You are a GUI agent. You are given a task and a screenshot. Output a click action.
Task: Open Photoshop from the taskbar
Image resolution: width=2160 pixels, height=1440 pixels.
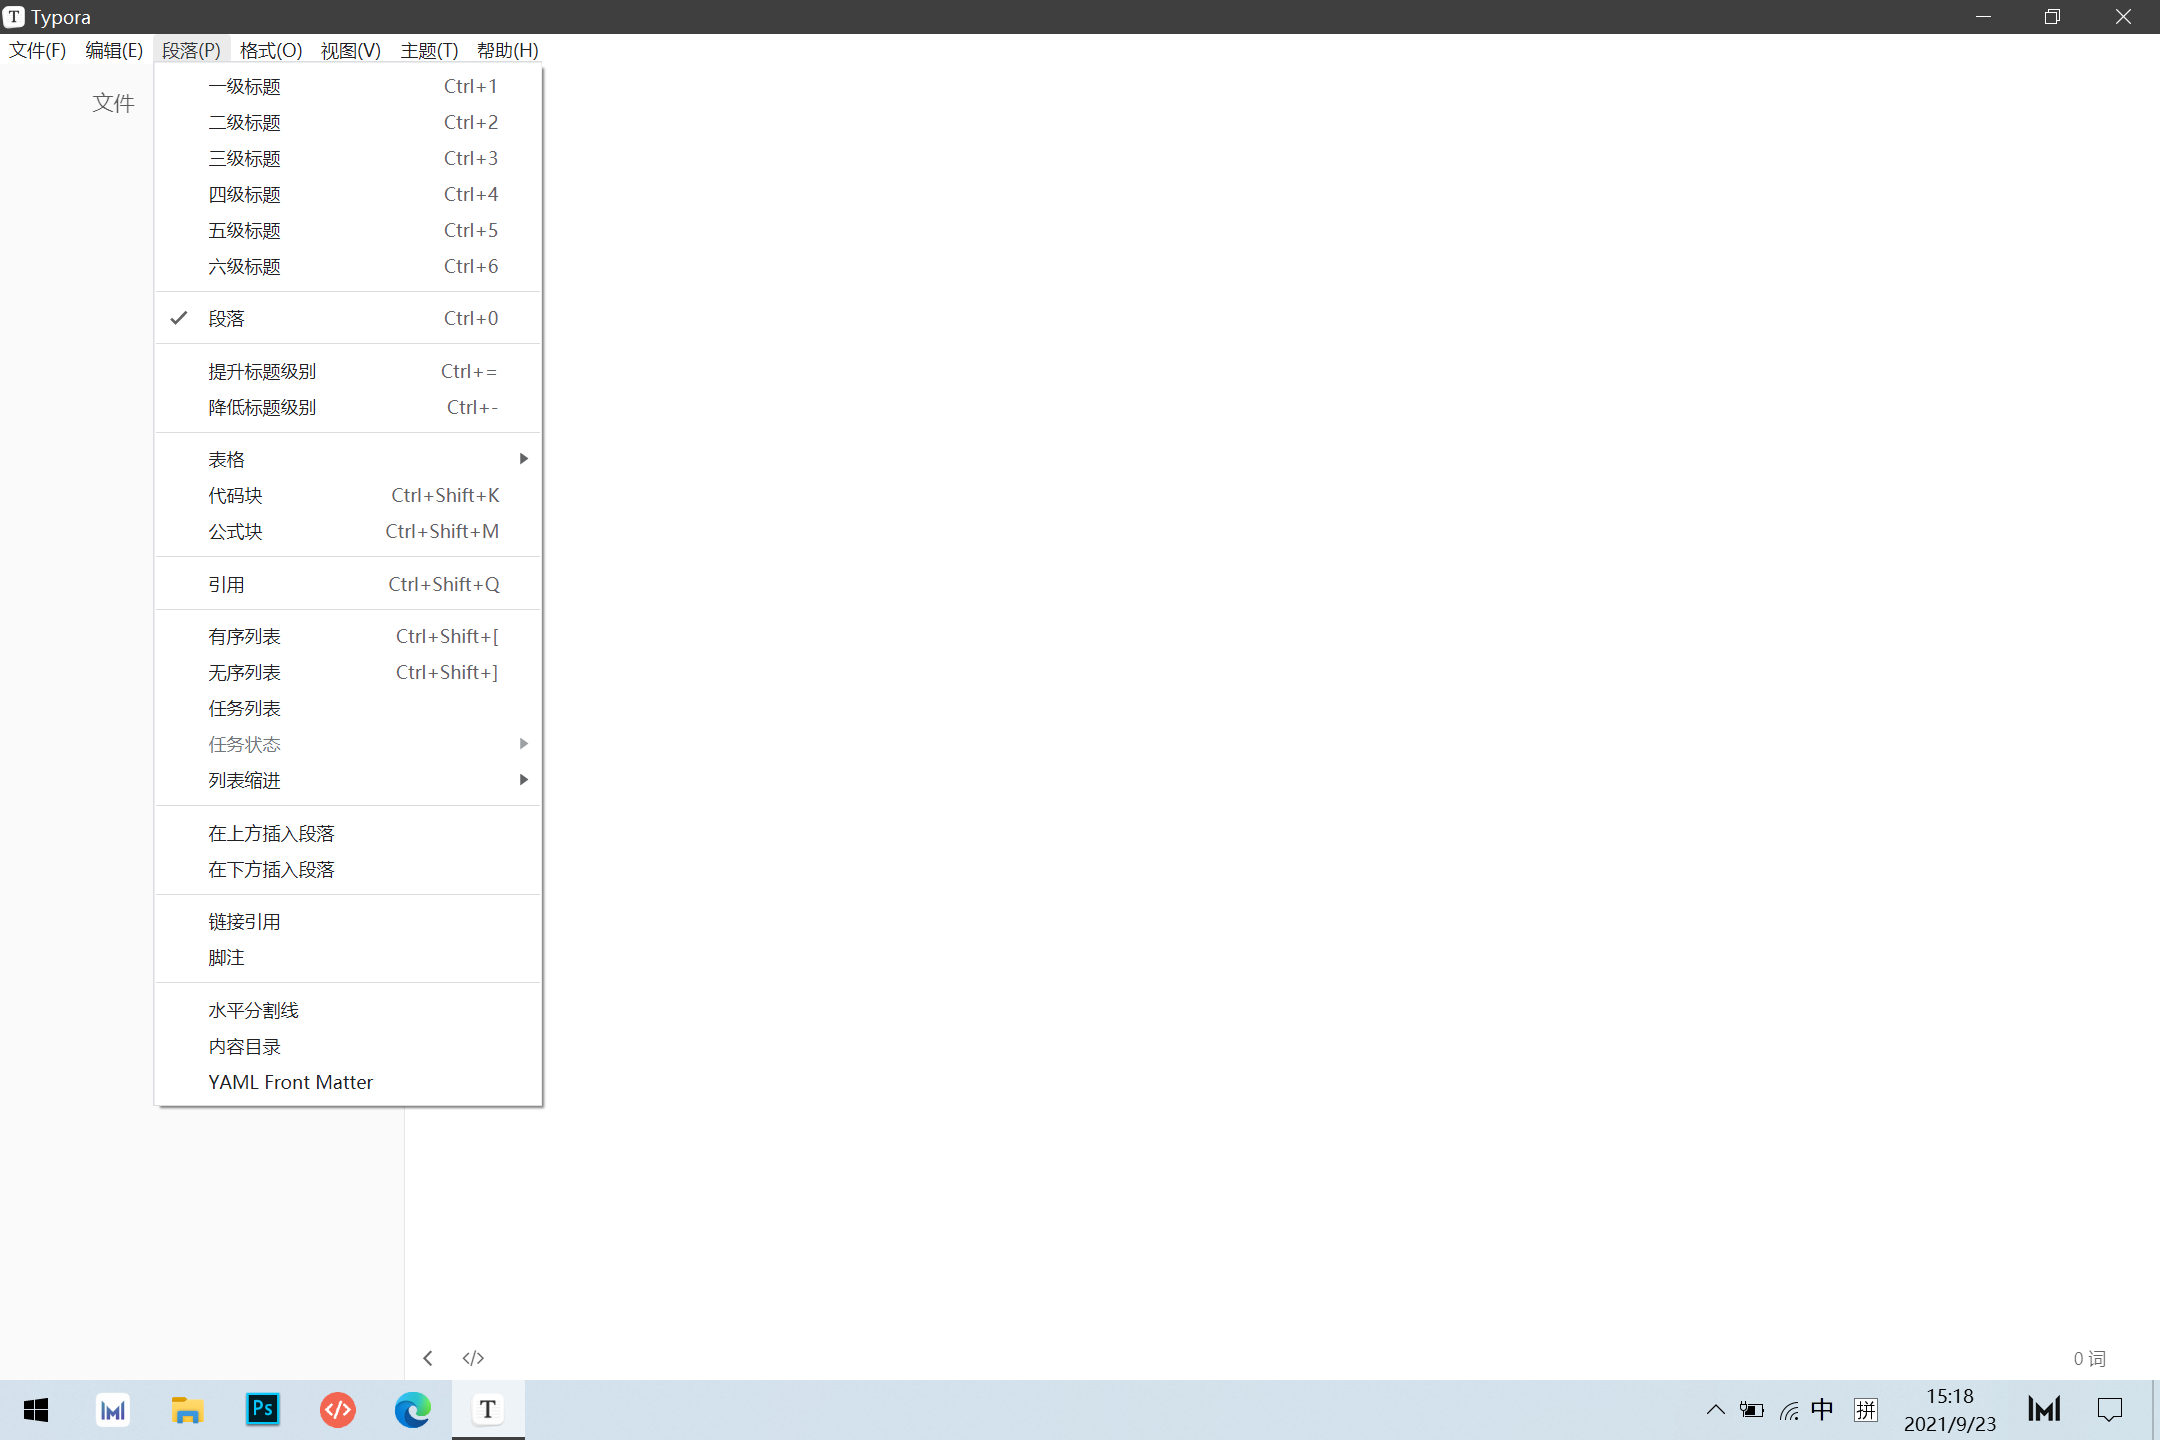click(x=263, y=1410)
